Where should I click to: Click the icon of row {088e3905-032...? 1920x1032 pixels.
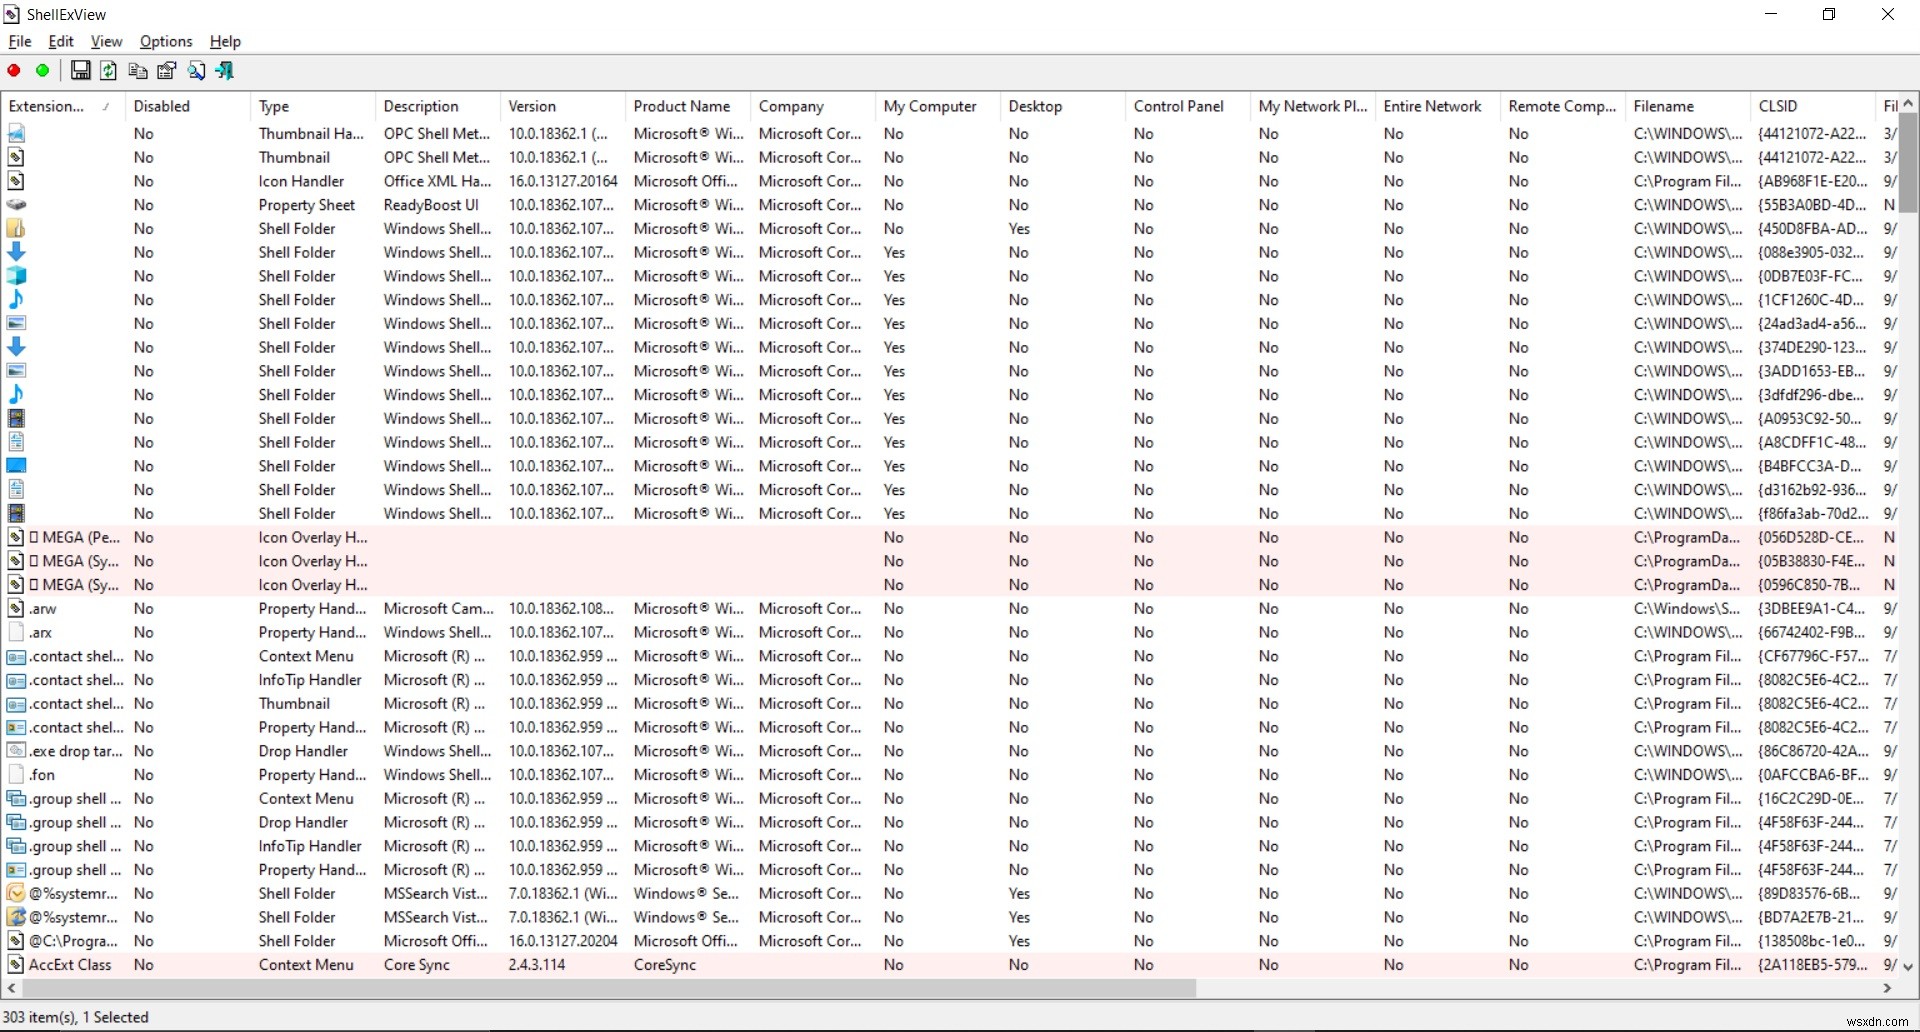coord(16,252)
